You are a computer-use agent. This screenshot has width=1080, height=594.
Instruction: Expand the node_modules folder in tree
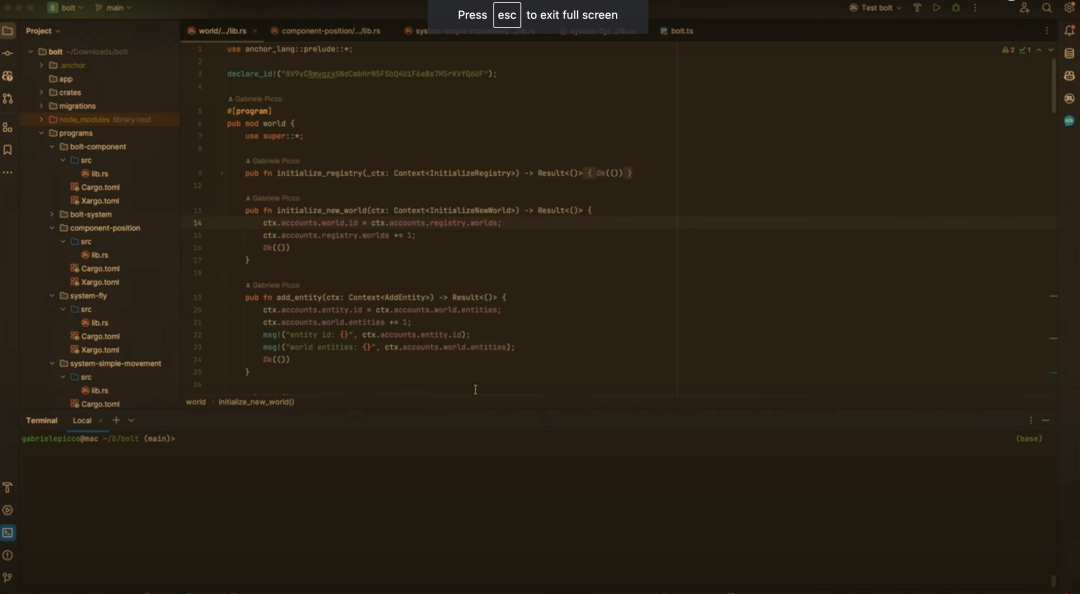coord(41,119)
